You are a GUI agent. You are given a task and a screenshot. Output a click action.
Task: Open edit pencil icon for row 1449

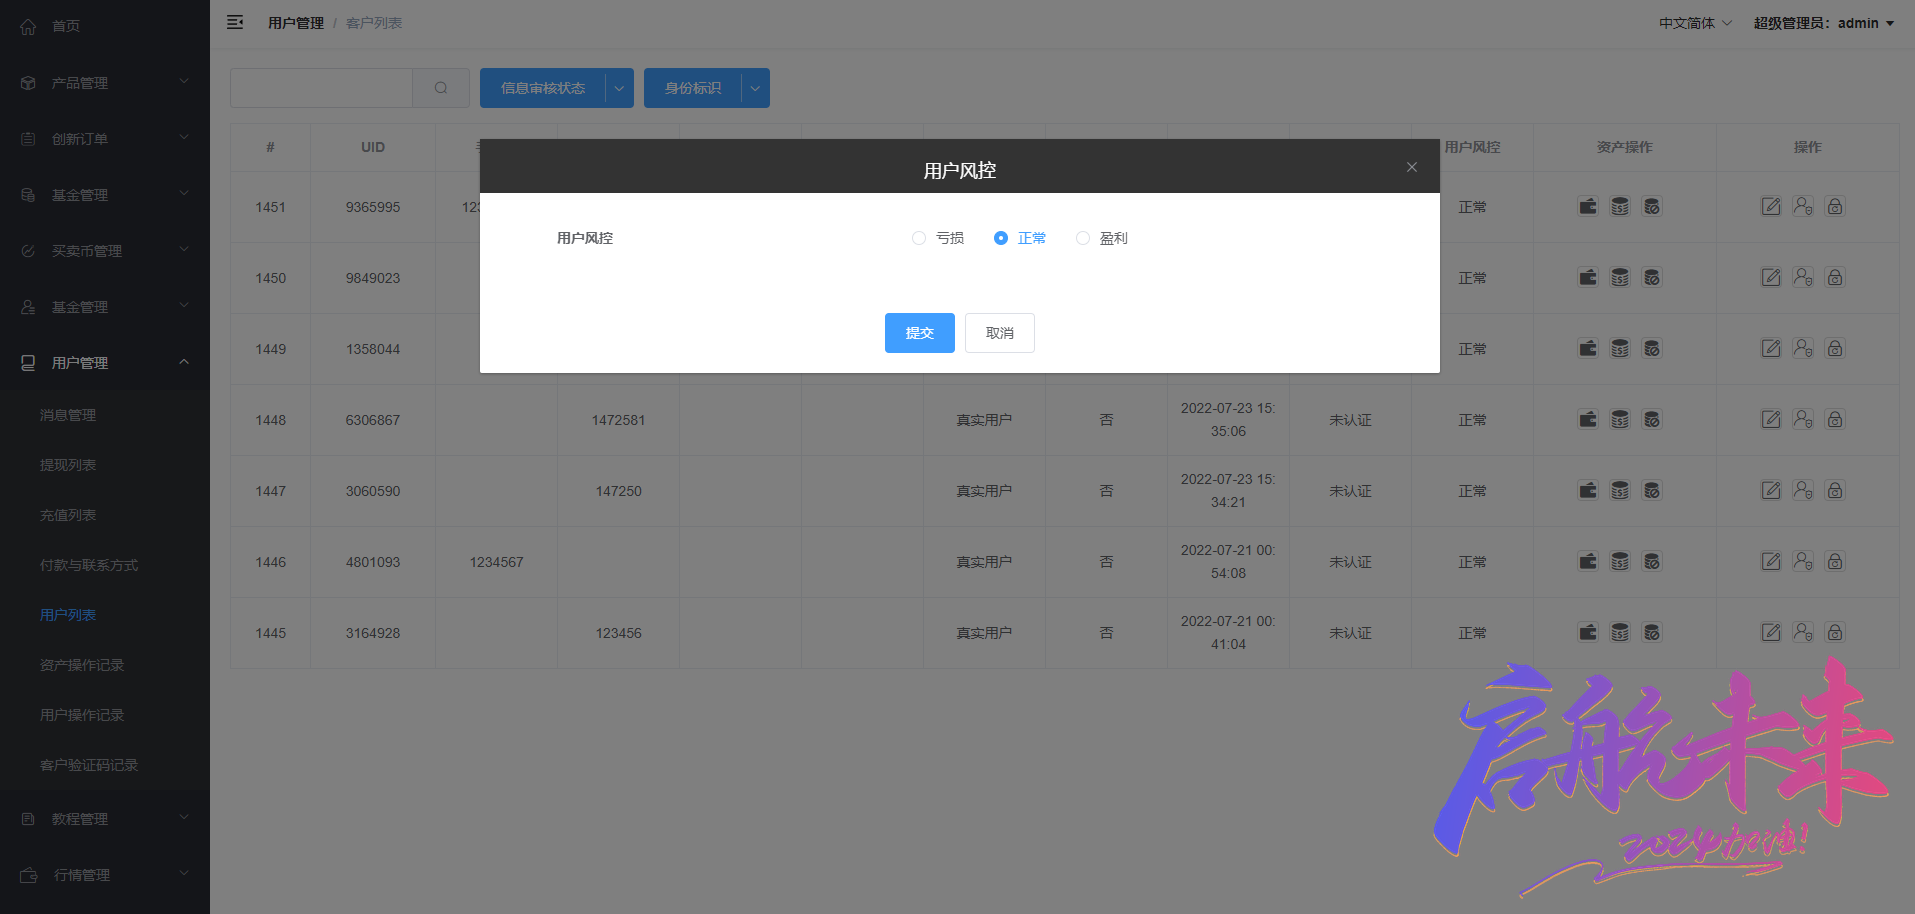tap(1771, 349)
